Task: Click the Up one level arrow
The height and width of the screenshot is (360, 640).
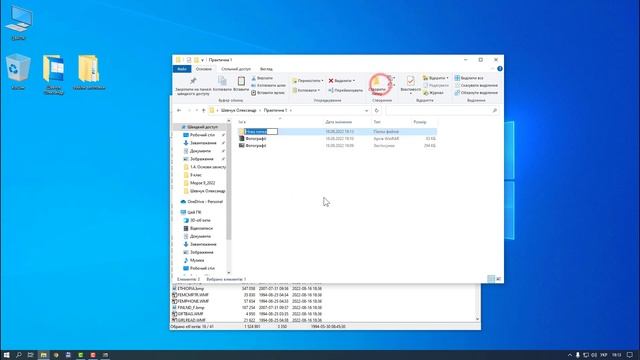Action: pos(204,110)
